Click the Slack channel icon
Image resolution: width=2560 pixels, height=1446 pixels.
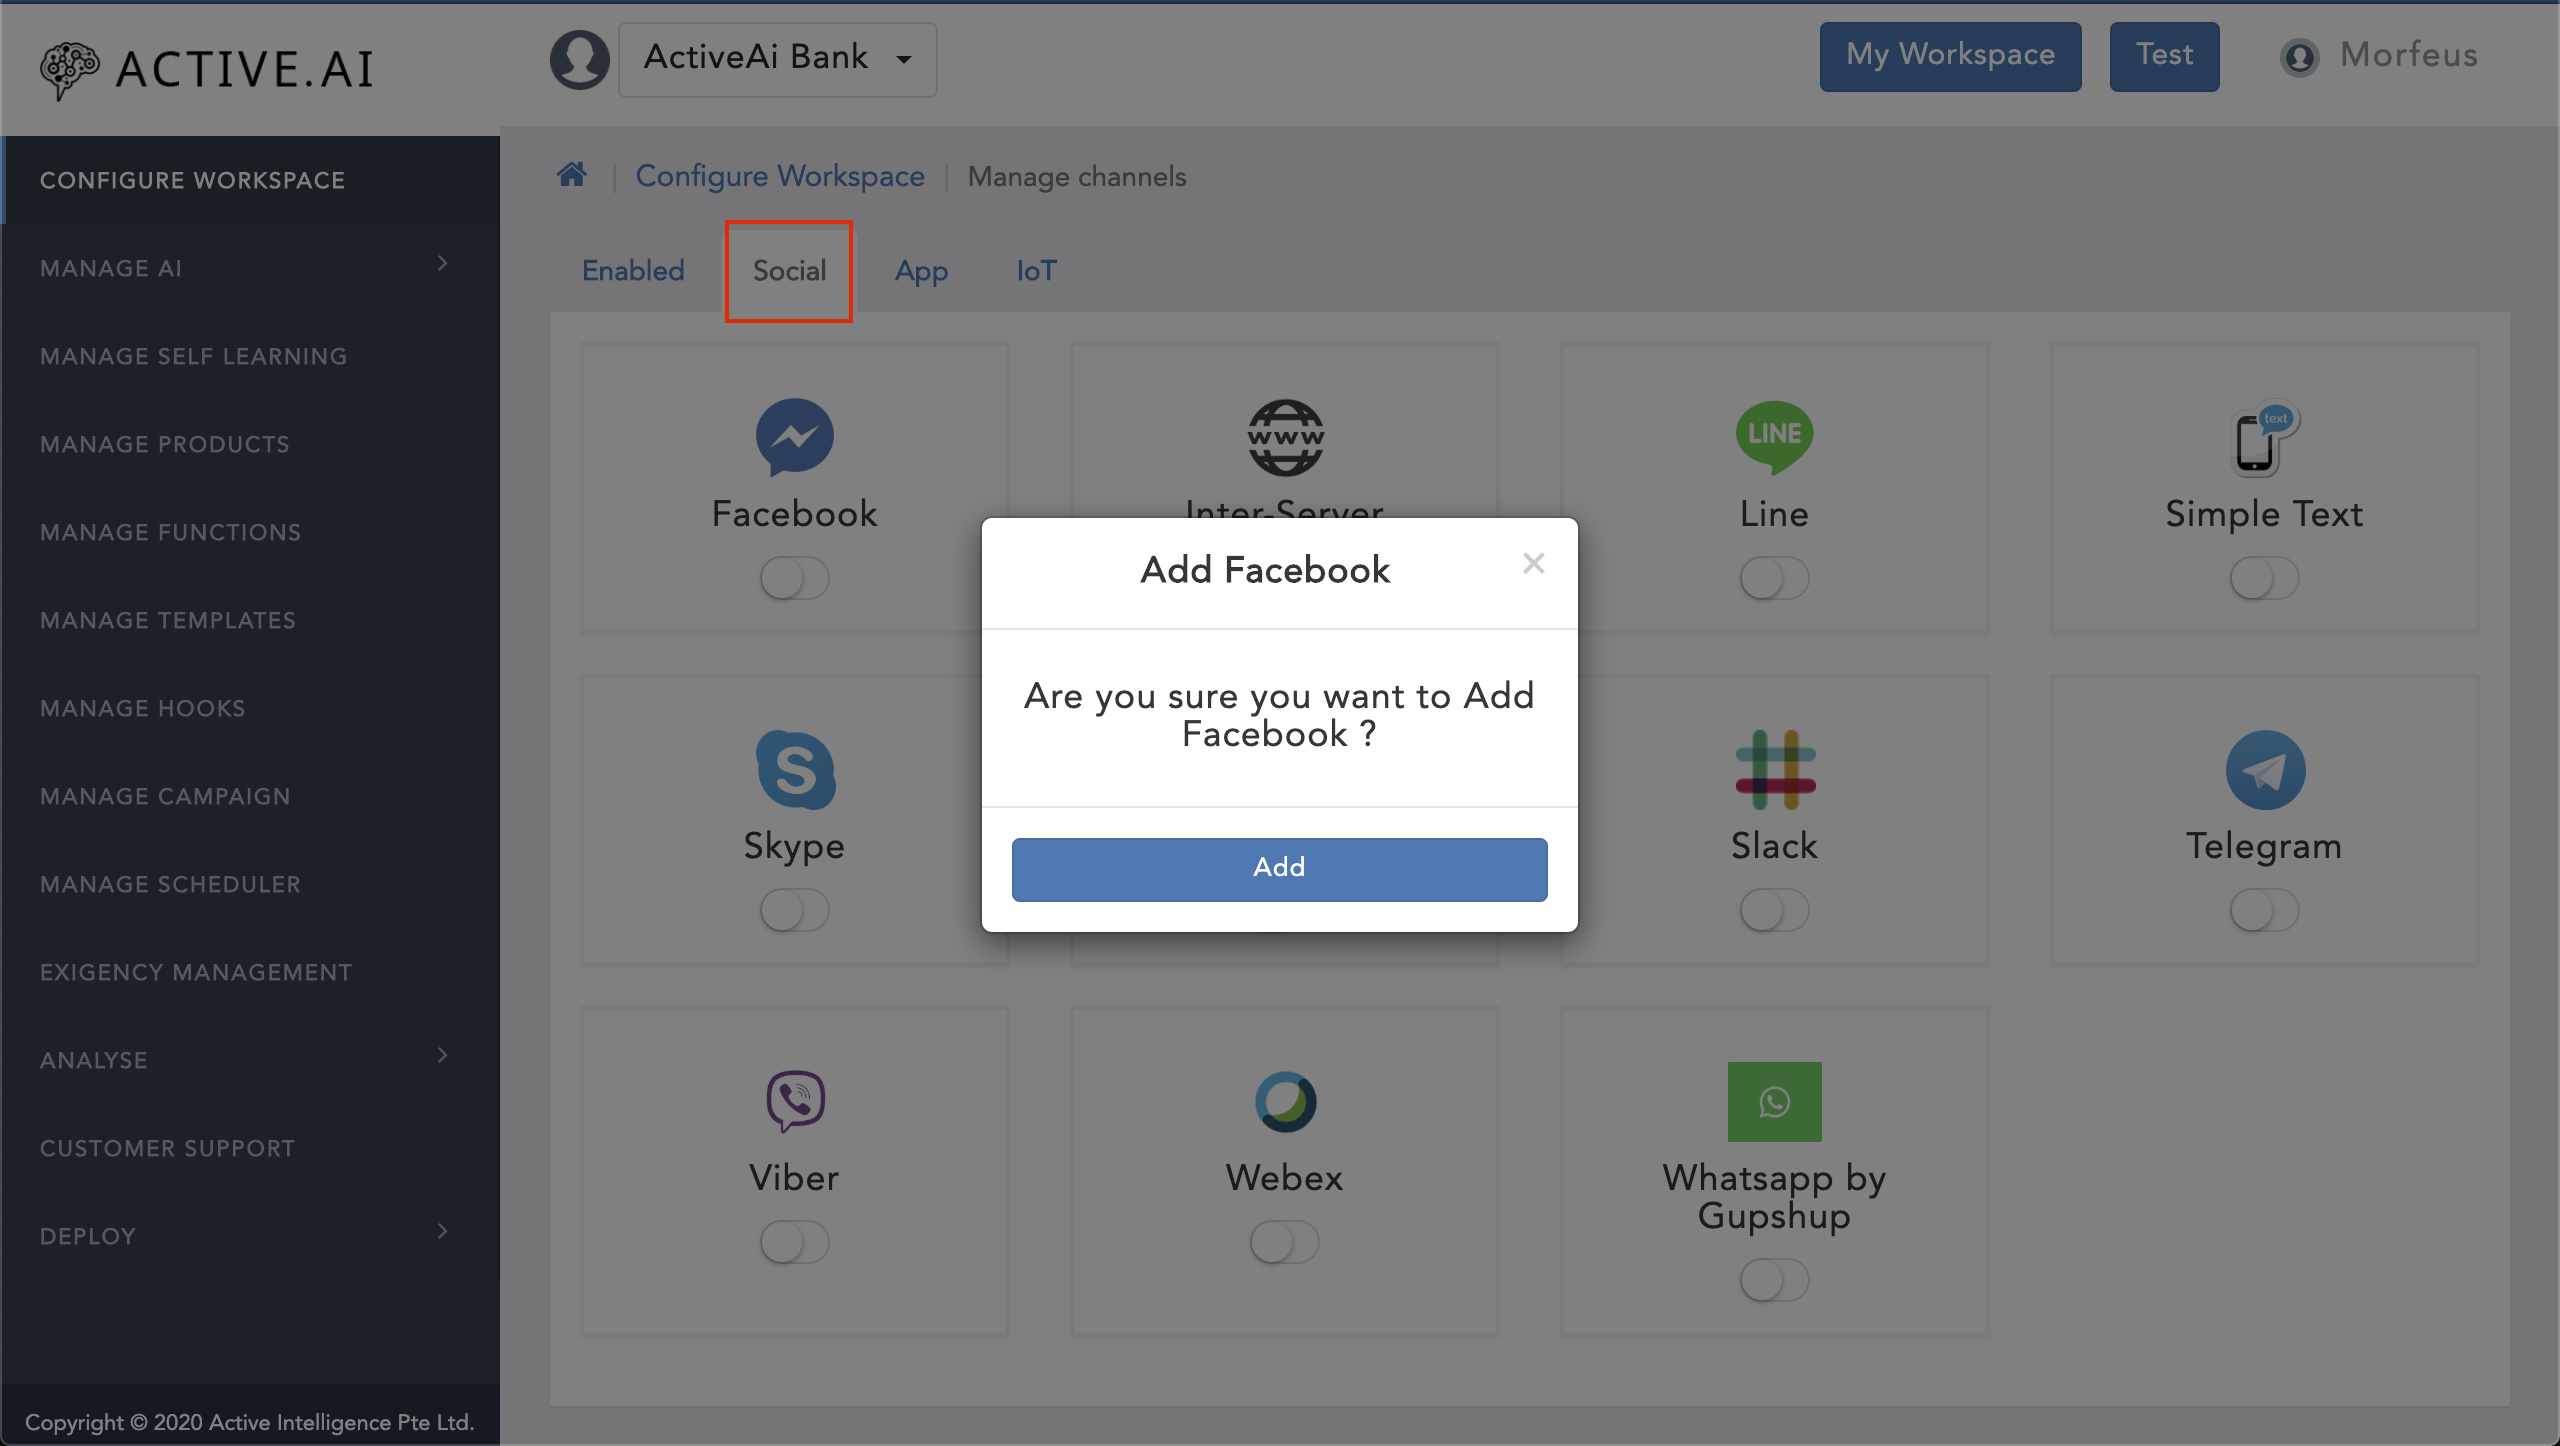pos(1774,769)
